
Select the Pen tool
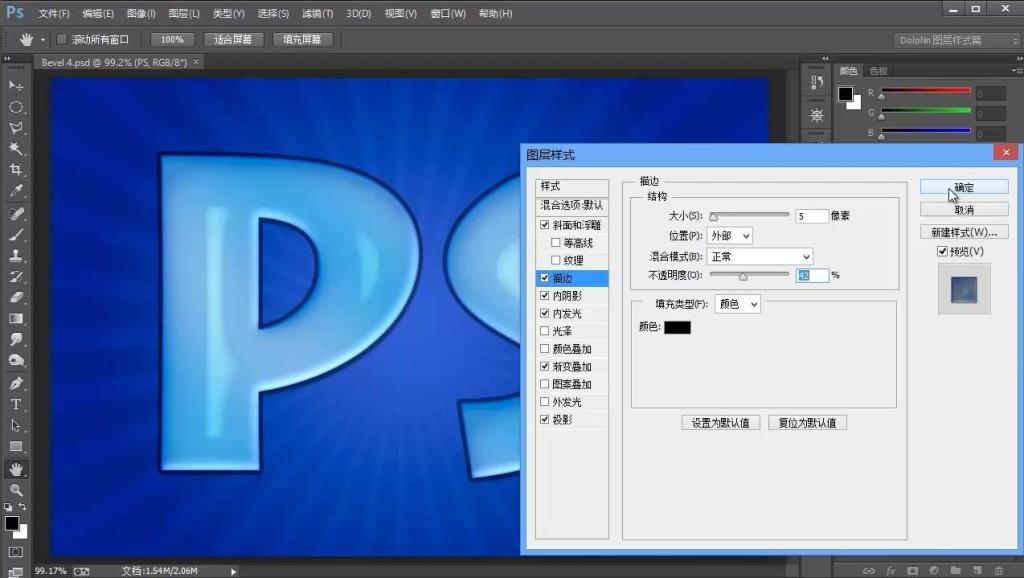16,383
